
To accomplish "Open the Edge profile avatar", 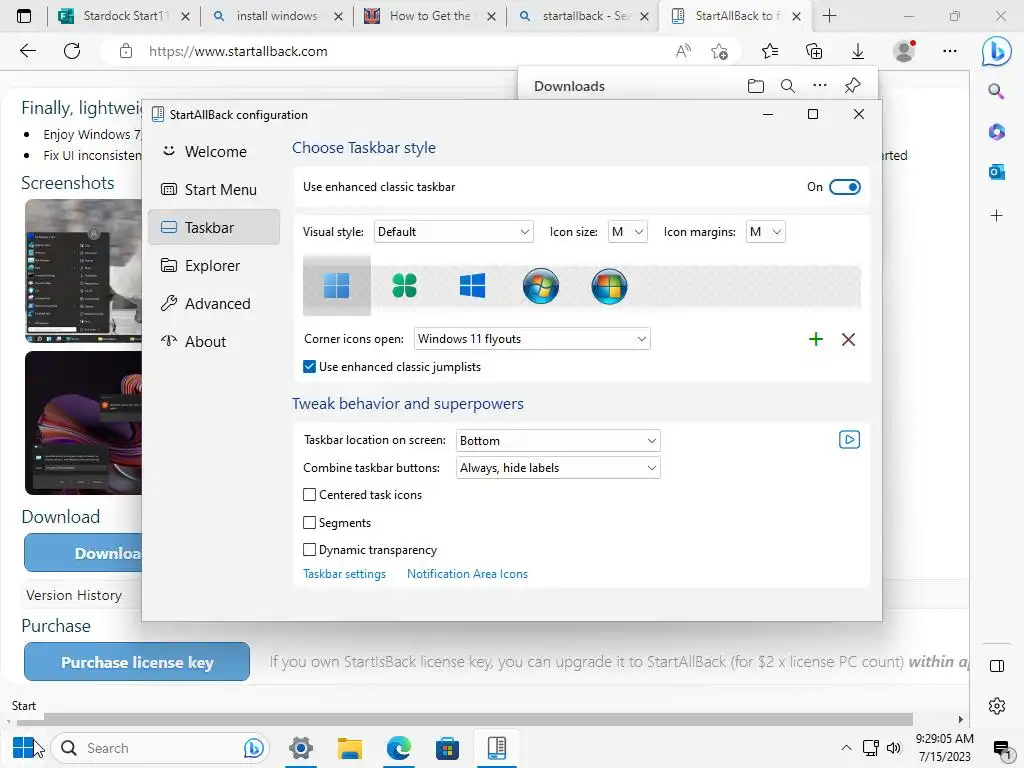I will coord(904,51).
